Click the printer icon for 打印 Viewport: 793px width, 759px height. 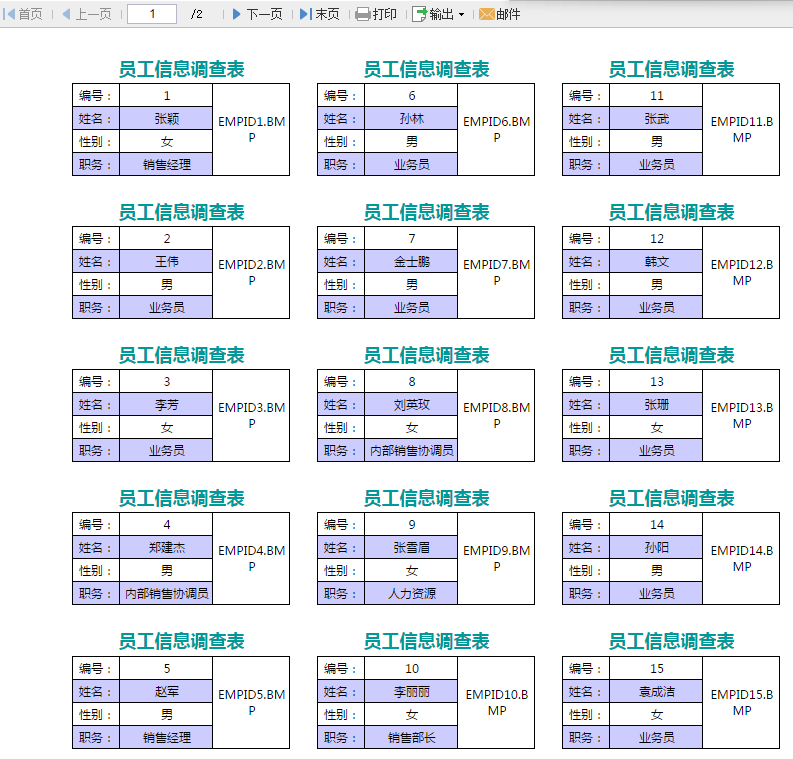click(363, 14)
